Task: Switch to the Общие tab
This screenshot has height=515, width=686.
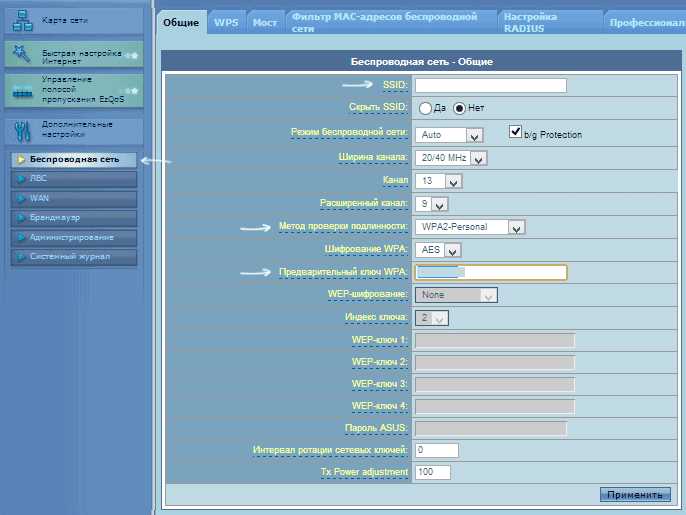Action: [x=181, y=22]
